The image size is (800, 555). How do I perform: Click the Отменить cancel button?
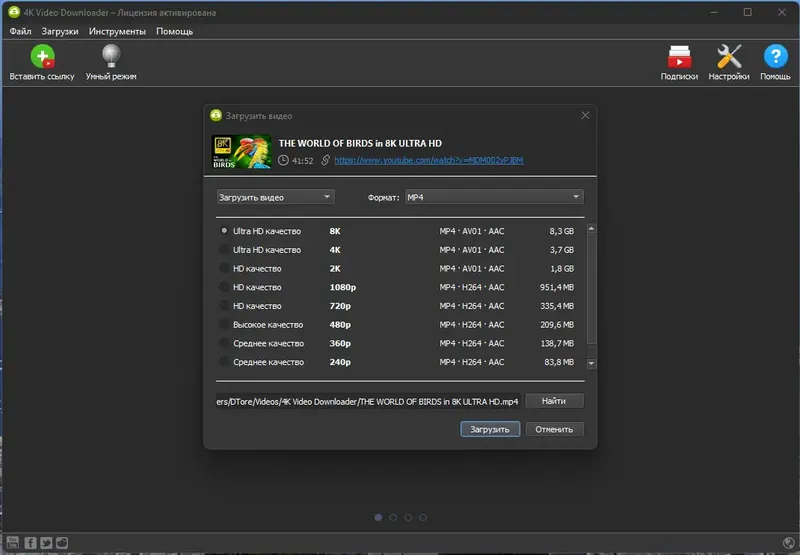[554, 429]
